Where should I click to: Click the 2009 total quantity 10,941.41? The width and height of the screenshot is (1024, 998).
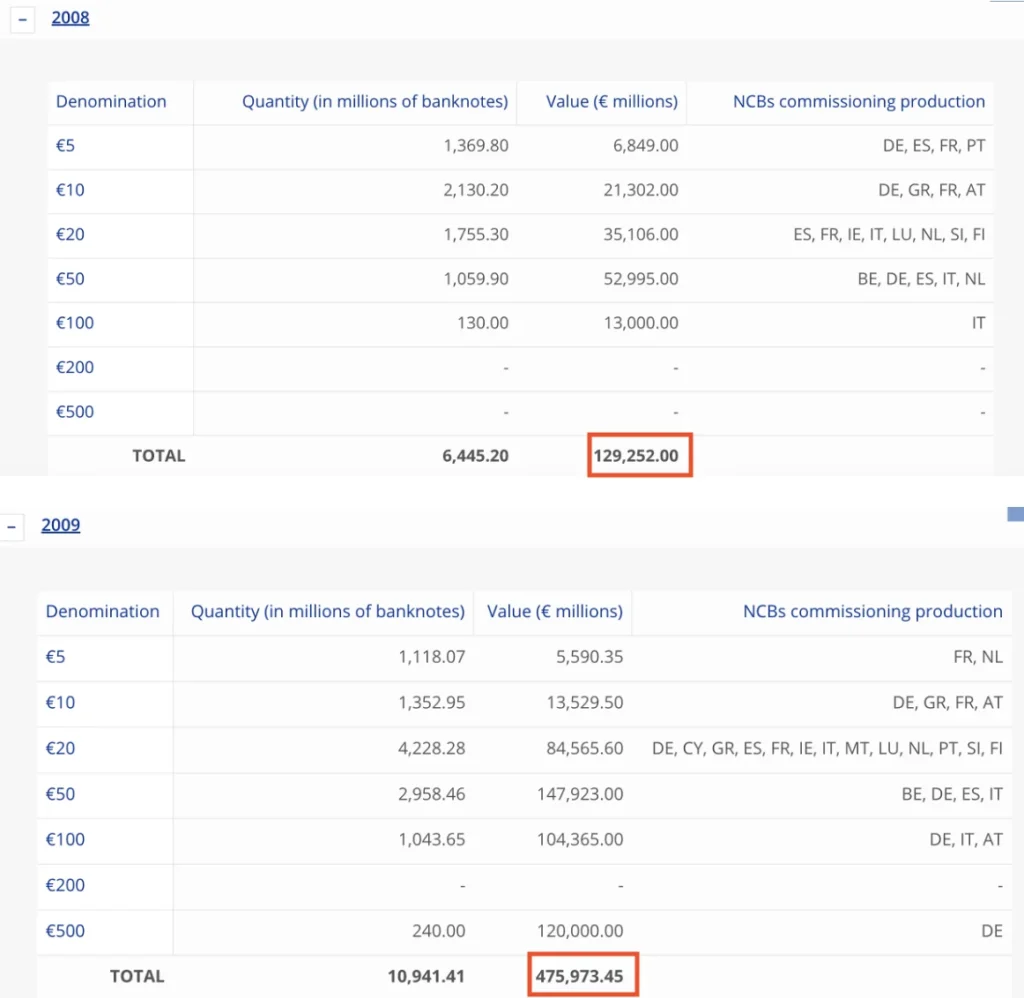pyautogui.click(x=426, y=976)
